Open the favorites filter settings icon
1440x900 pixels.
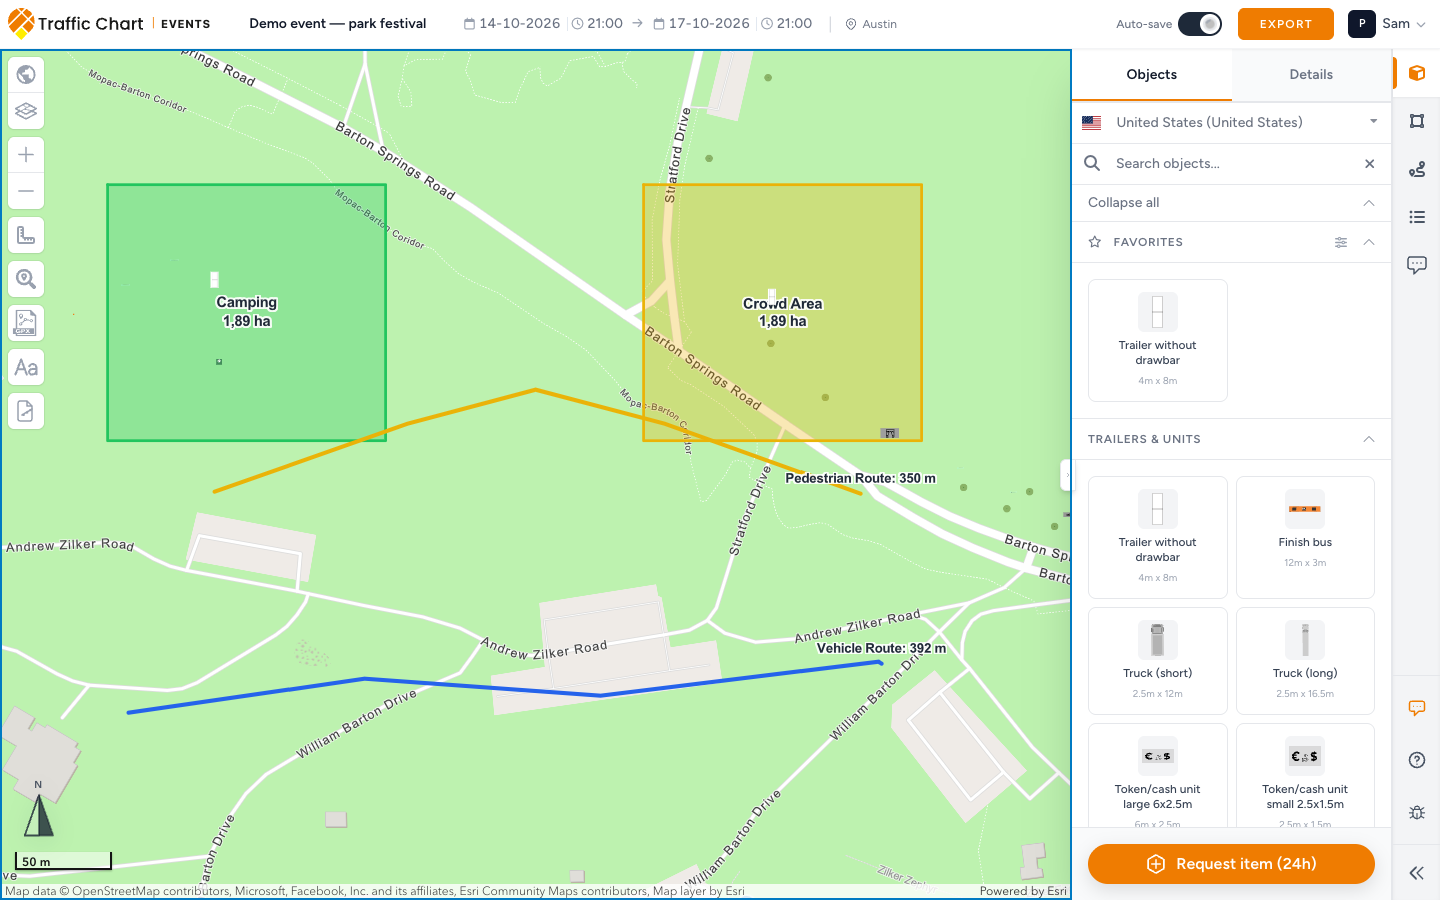[x=1341, y=242]
